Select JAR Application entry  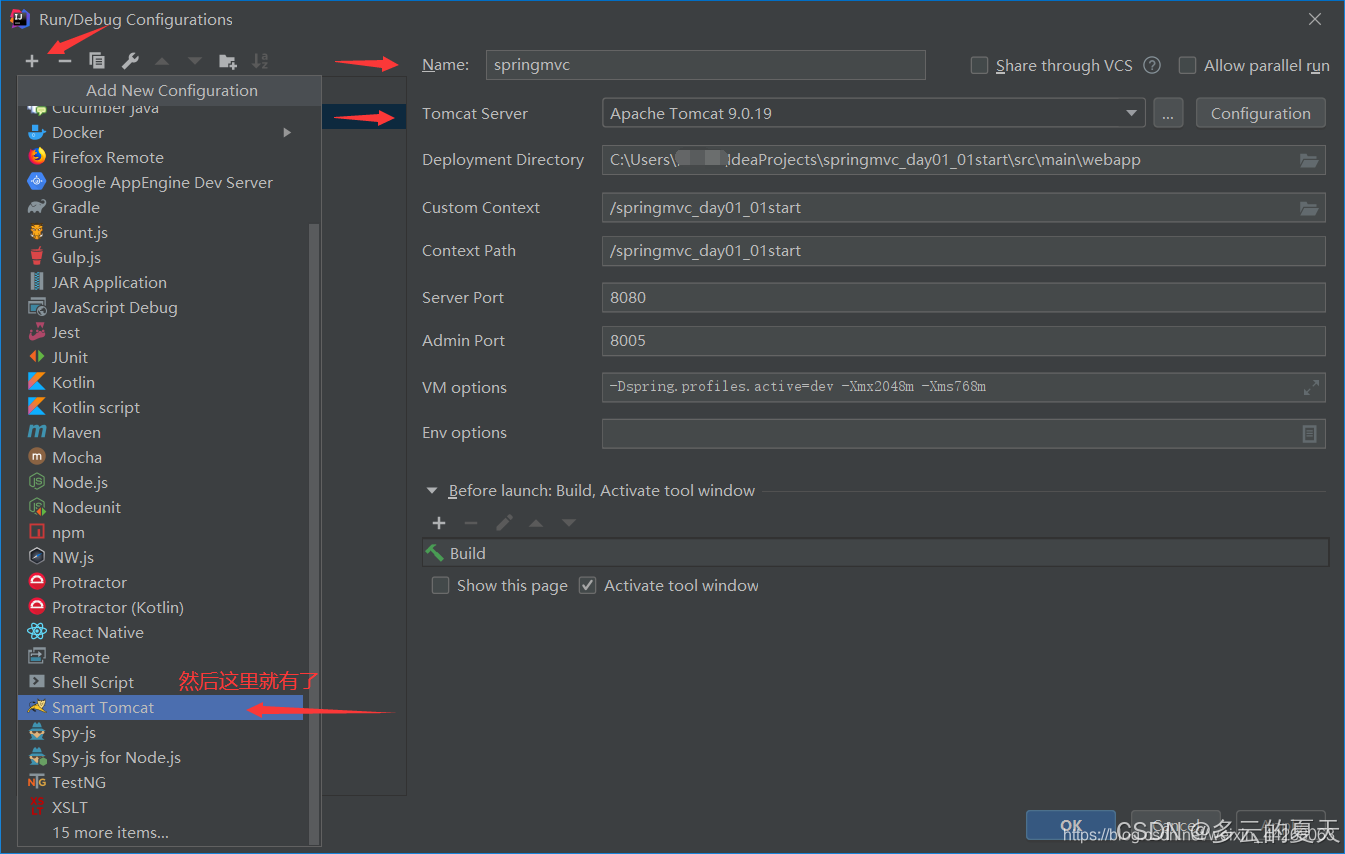coord(160,282)
